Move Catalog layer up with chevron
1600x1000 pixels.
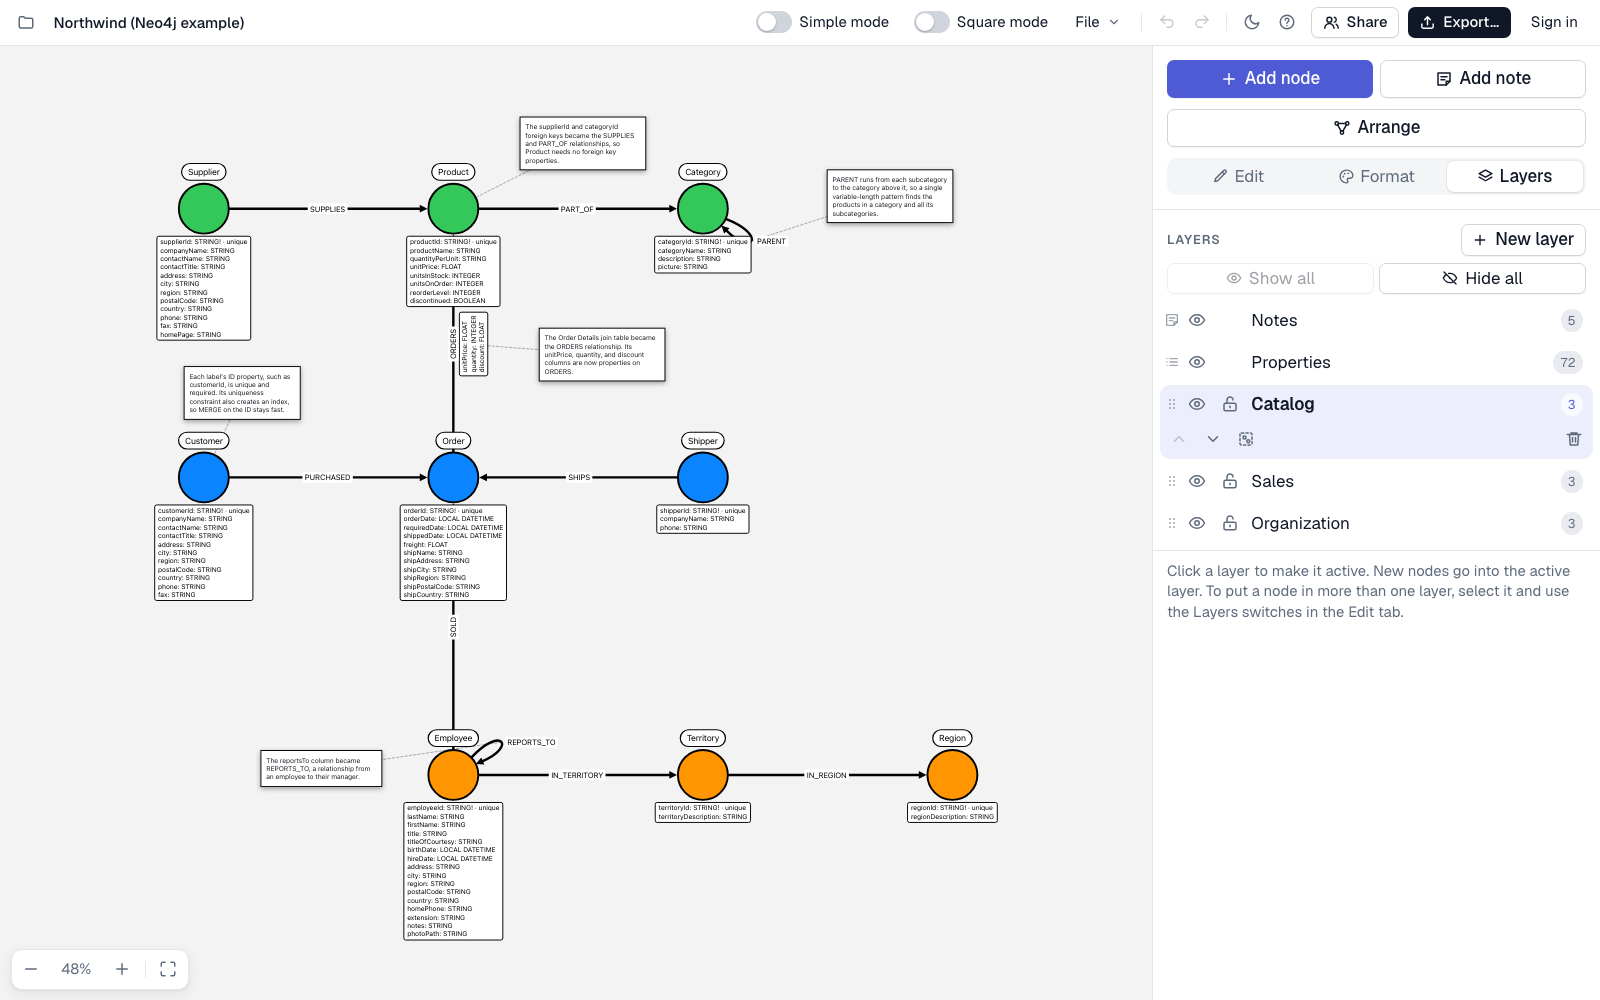coord(1179,439)
